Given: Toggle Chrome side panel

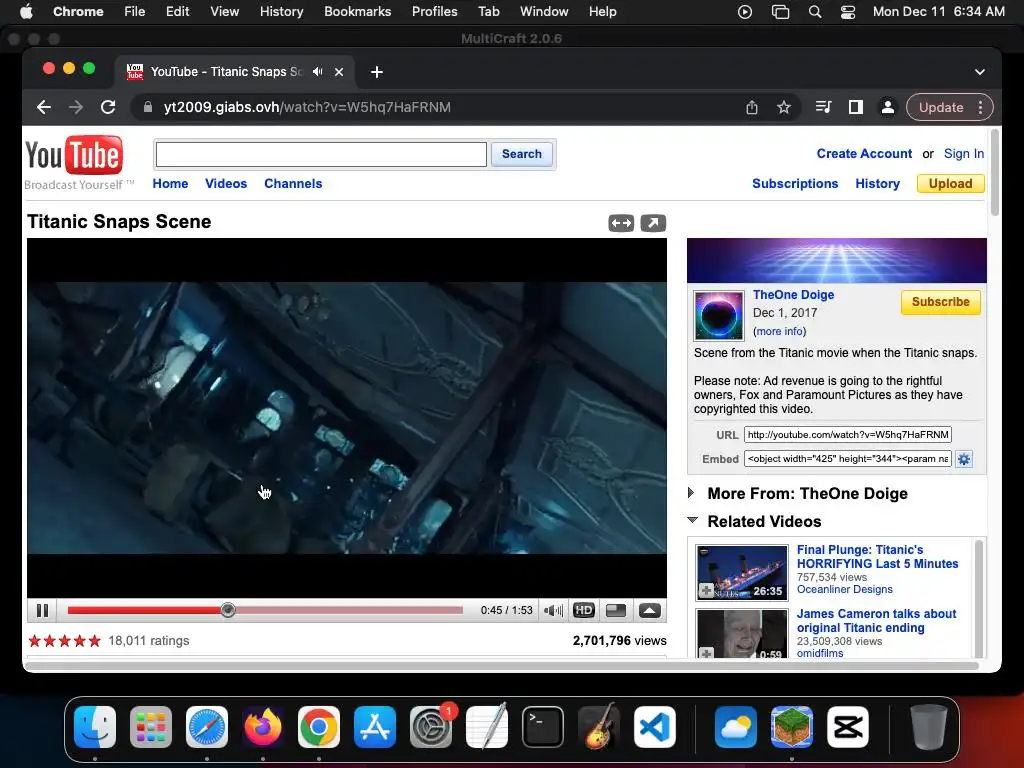Looking at the screenshot, I should tap(856, 107).
